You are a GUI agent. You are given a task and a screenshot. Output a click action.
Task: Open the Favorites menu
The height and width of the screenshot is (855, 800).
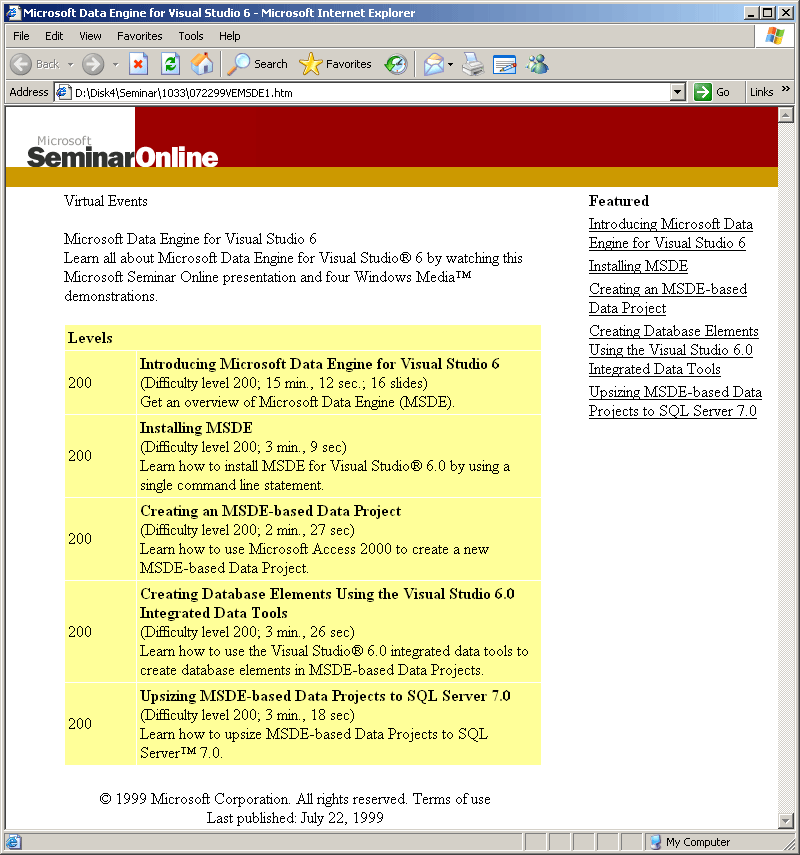140,36
